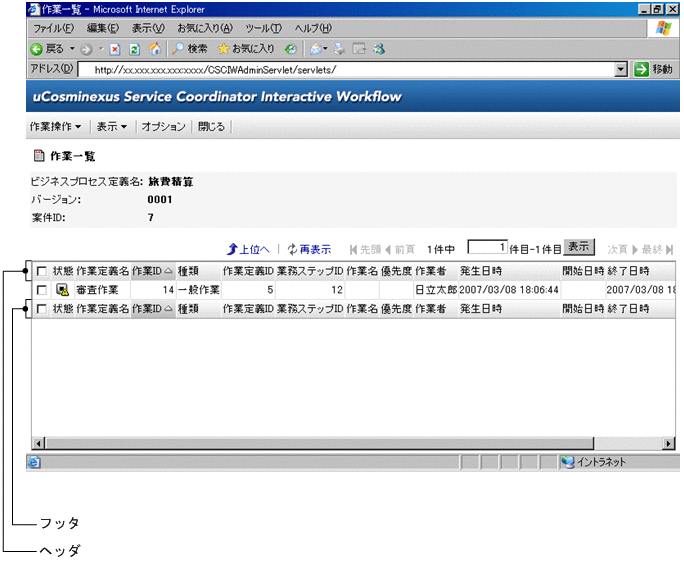Open the ファイル(F) menu

(x=54, y=28)
